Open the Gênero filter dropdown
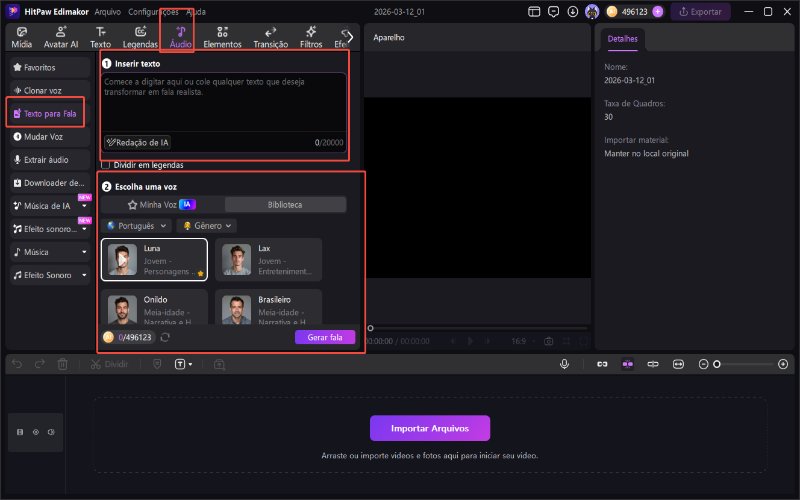 [x=208, y=226]
